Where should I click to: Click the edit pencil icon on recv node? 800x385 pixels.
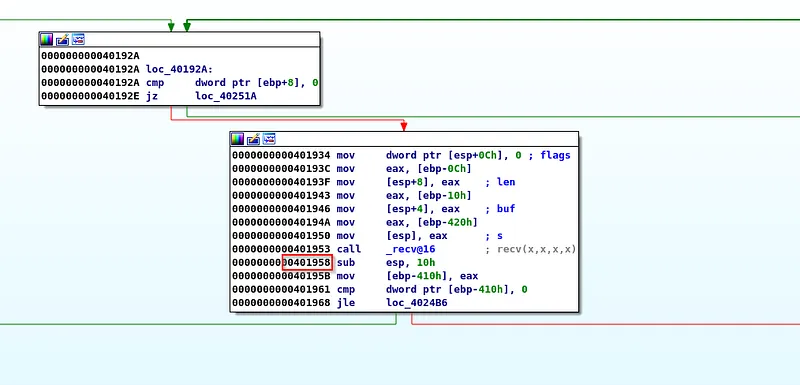[x=253, y=139]
